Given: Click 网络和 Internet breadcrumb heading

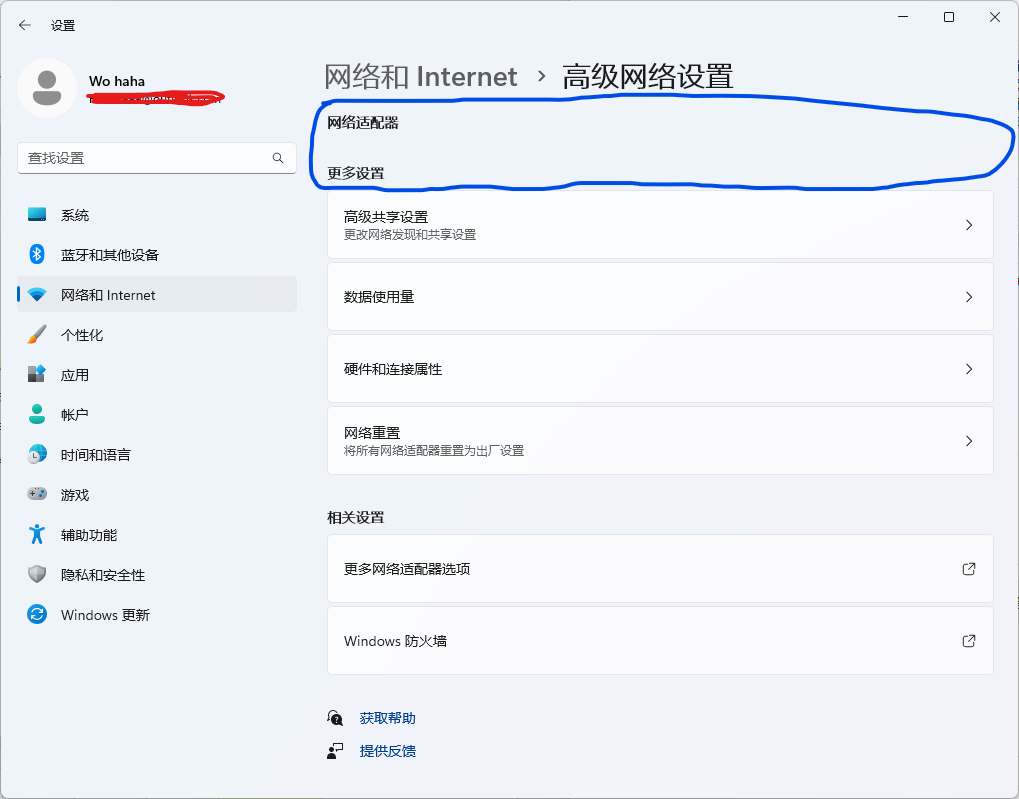Looking at the screenshot, I should pyautogui.click(x=420, y=77).
